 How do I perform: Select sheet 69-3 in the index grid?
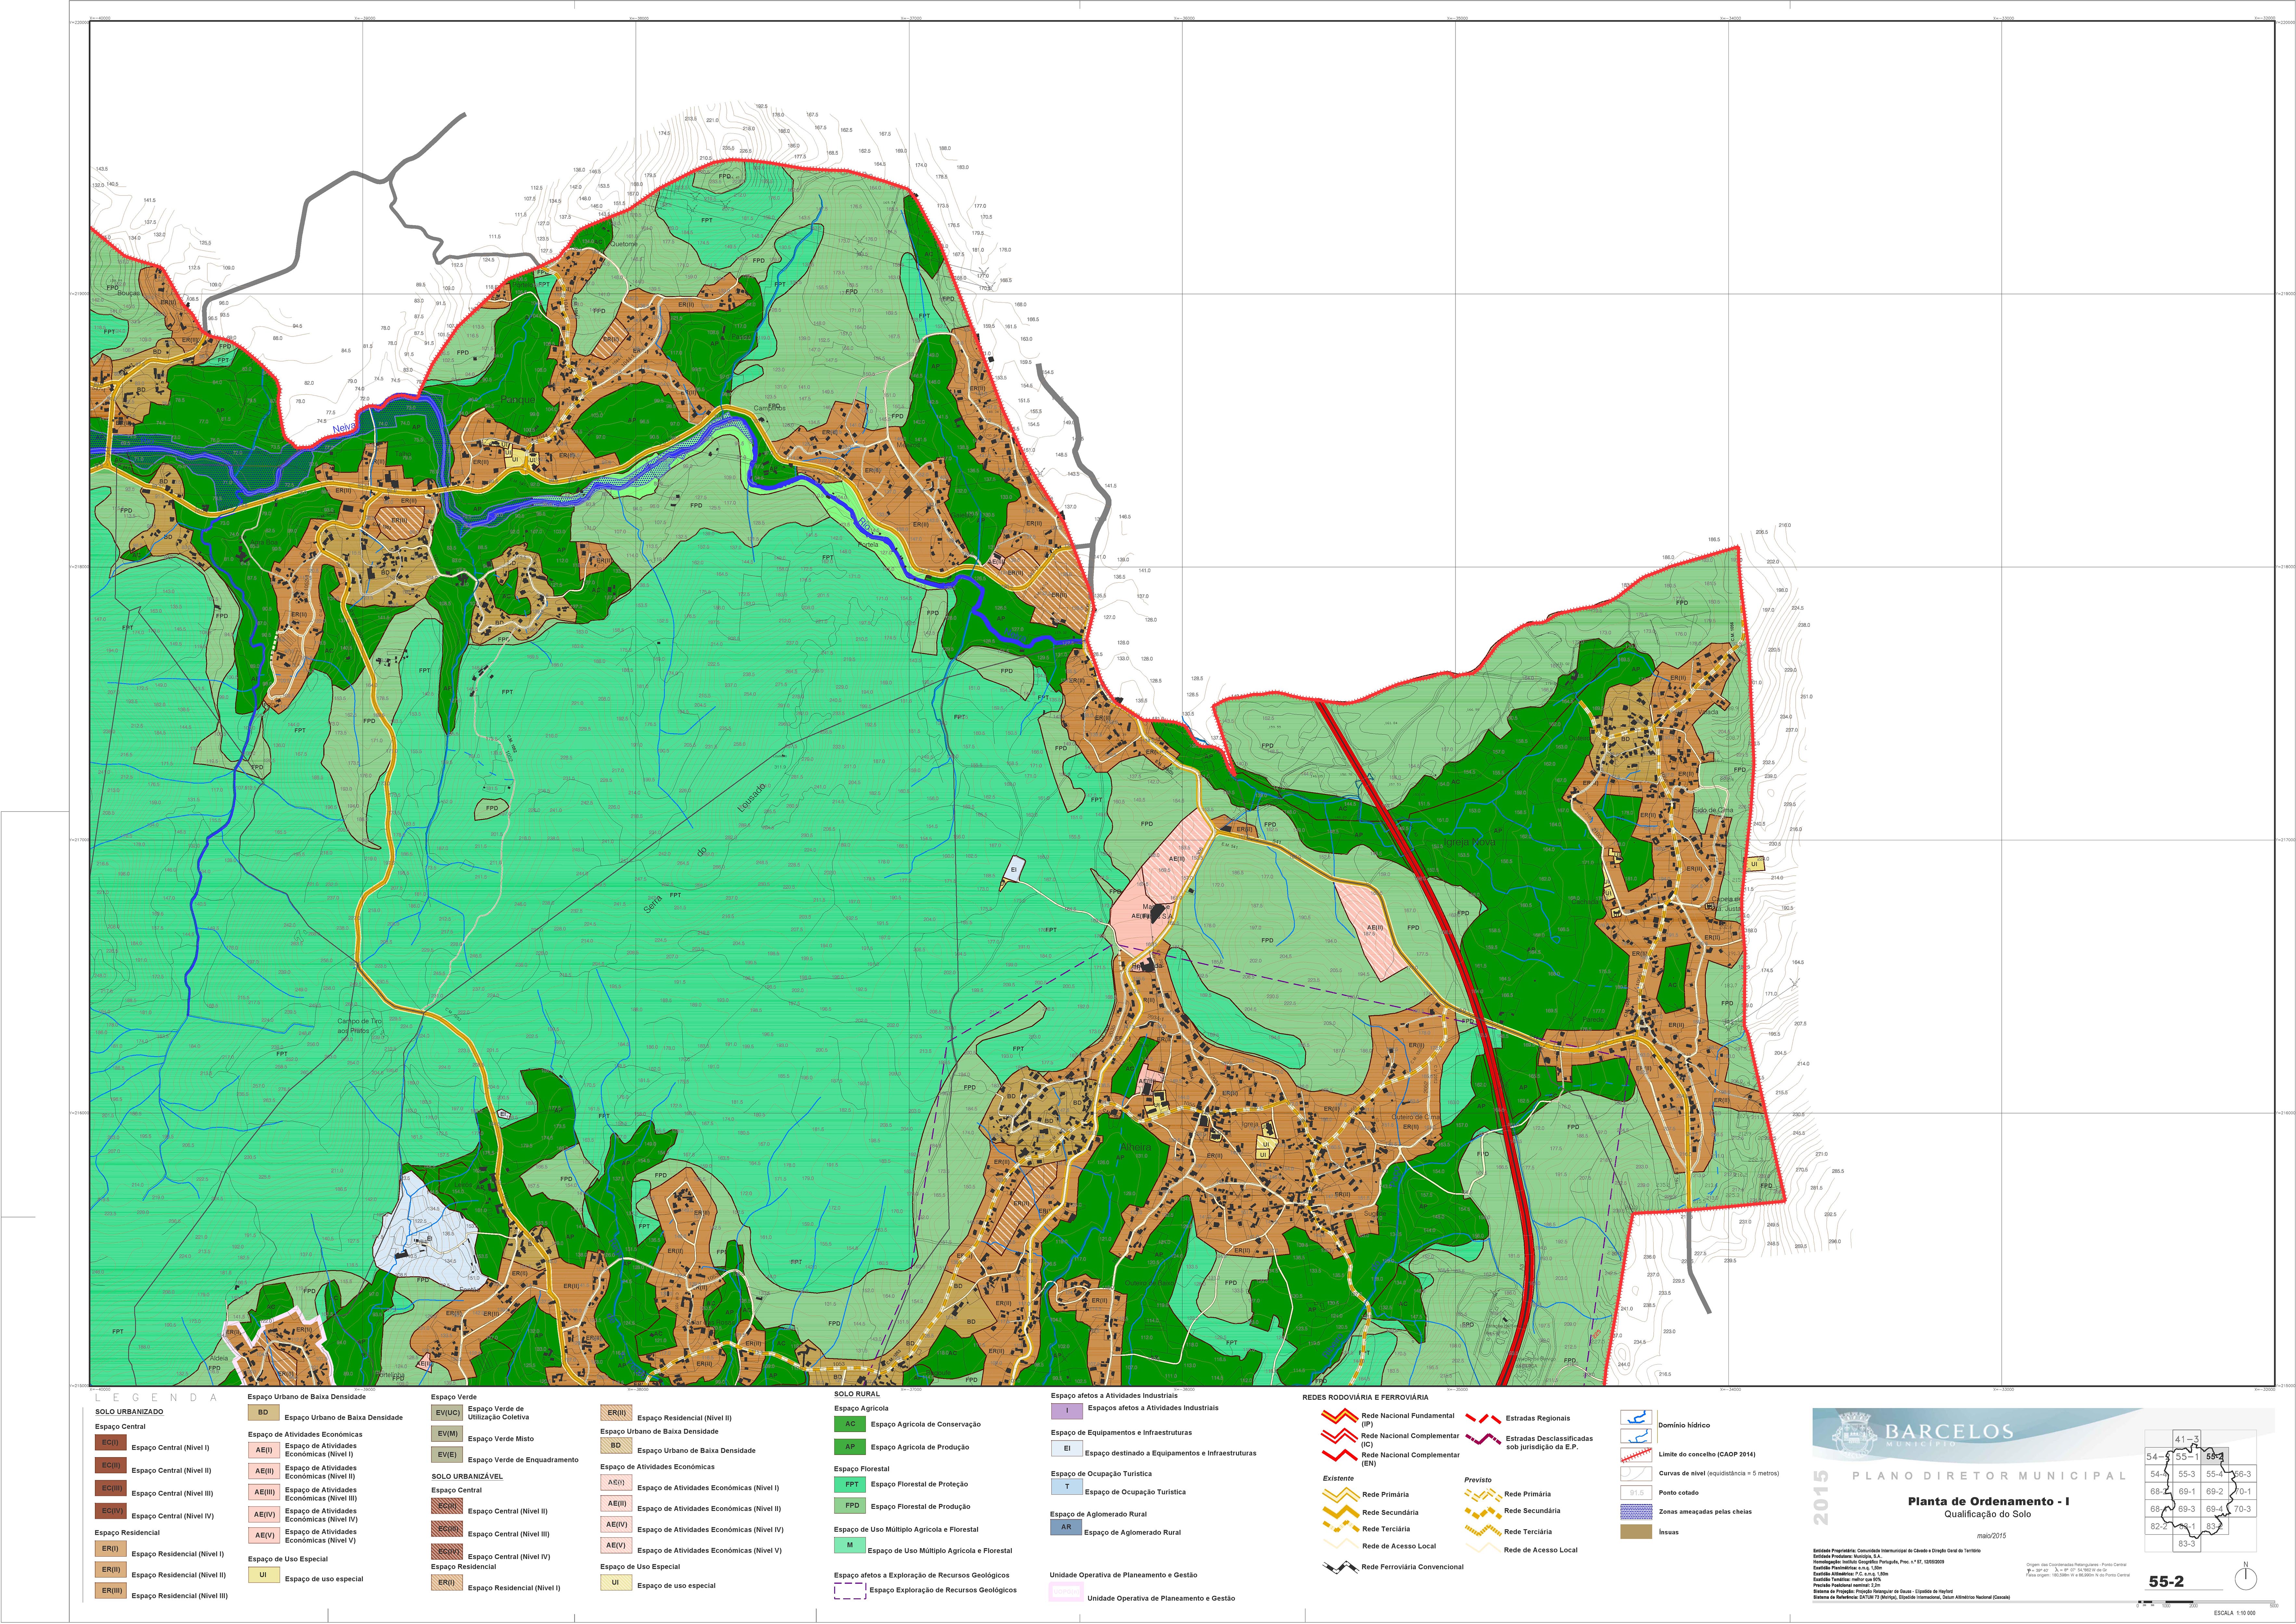click(2187, 1509)
